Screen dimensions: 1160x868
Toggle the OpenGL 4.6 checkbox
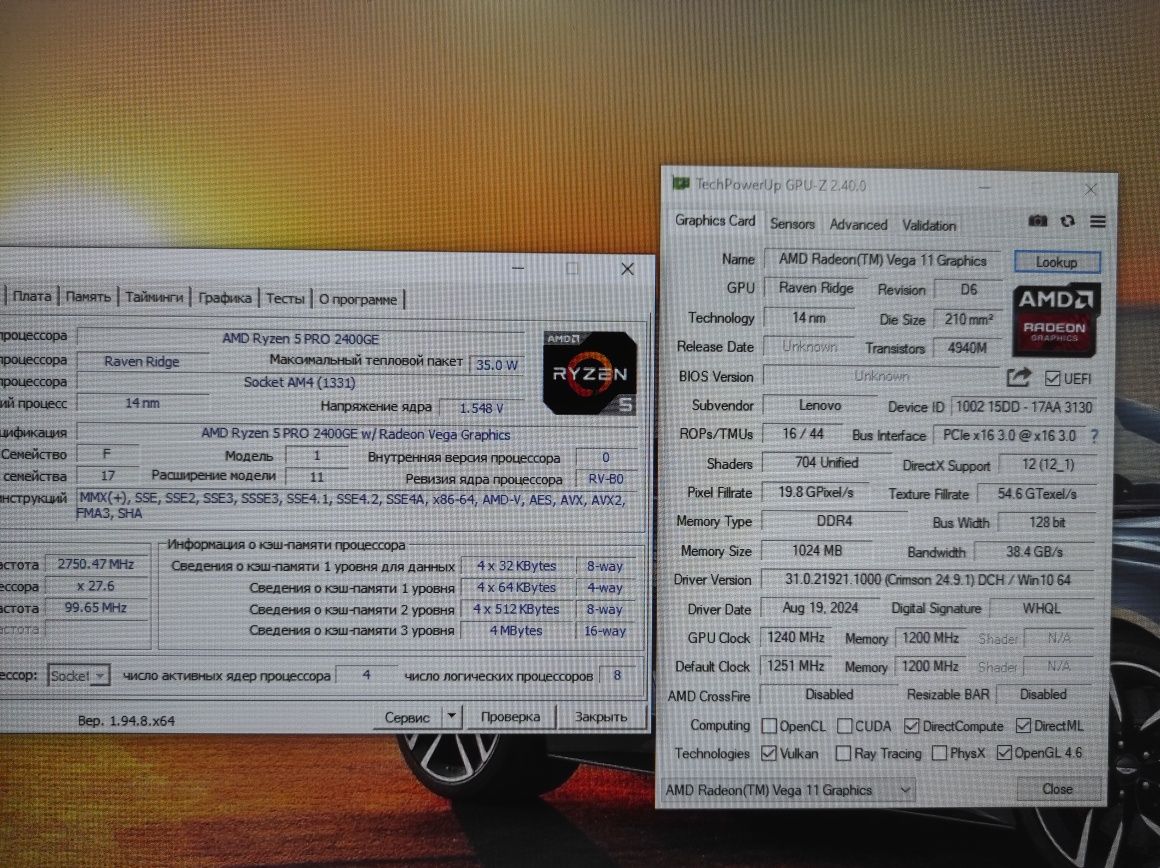point(1004,753)
